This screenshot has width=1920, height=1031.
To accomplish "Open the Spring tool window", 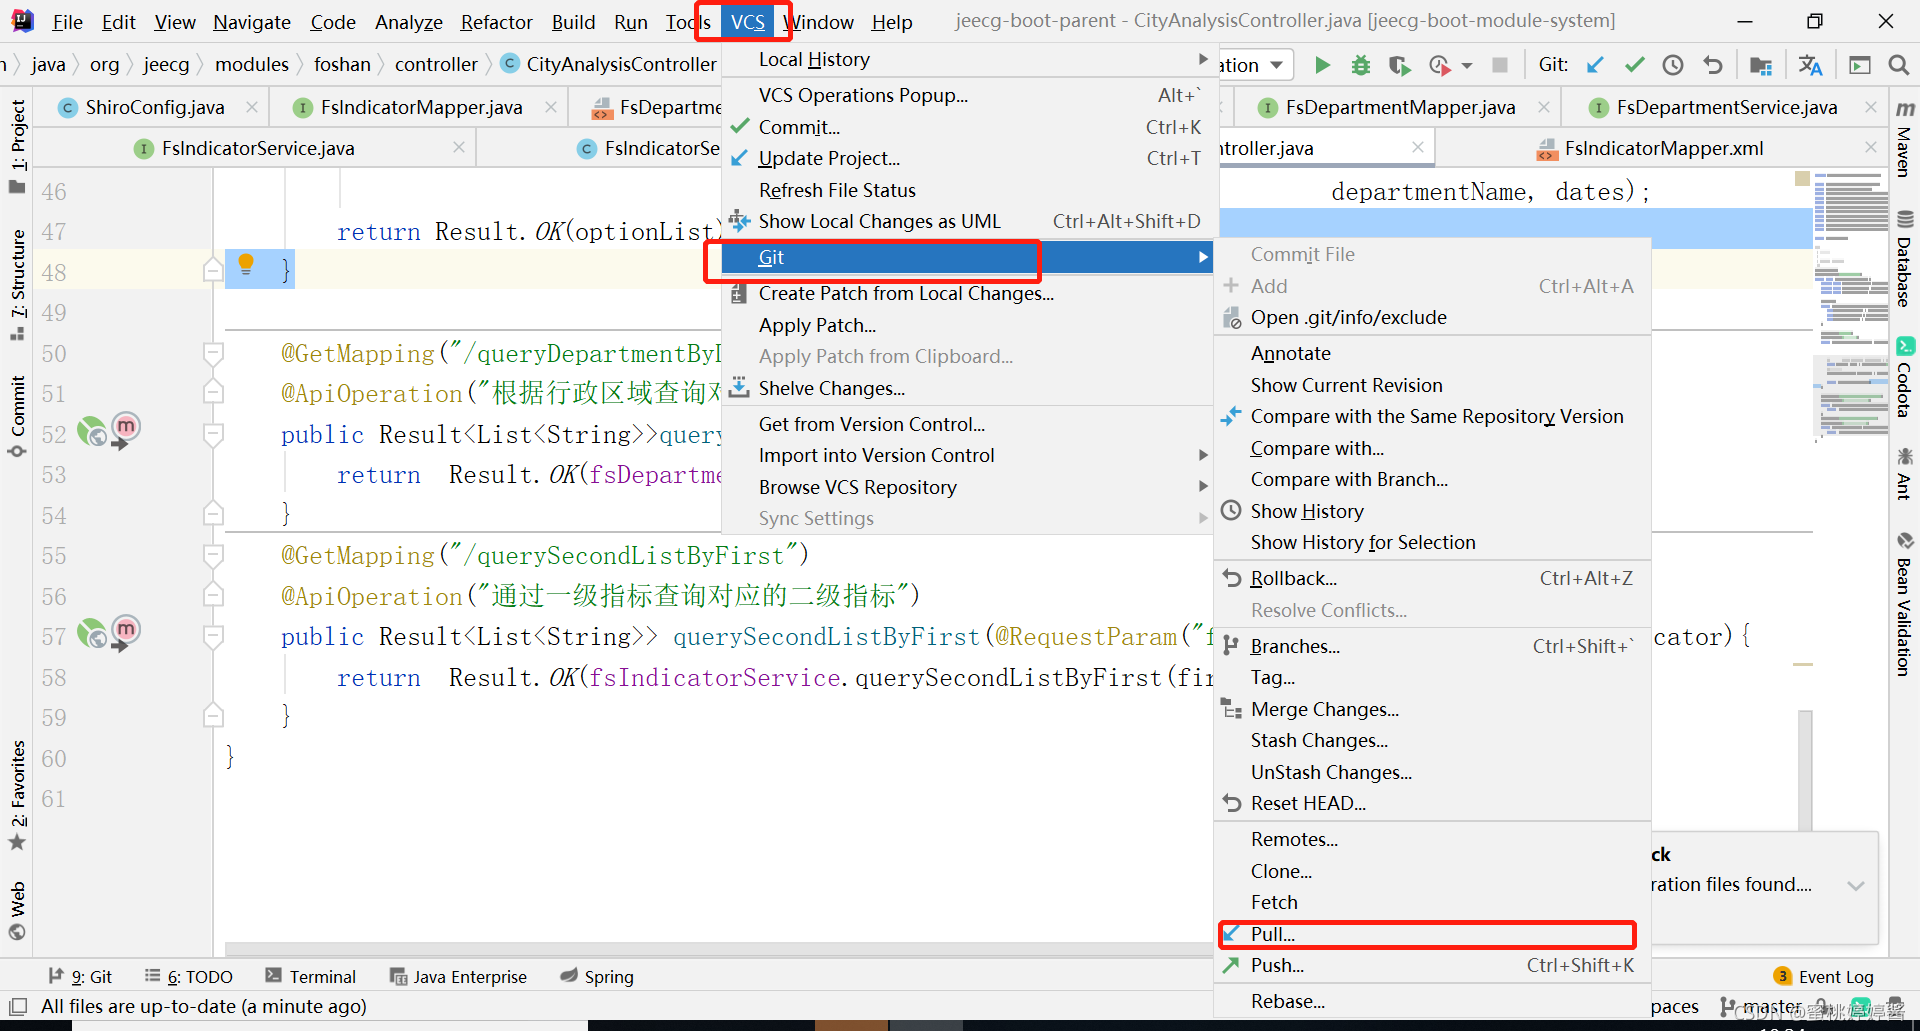I will 597,977.
